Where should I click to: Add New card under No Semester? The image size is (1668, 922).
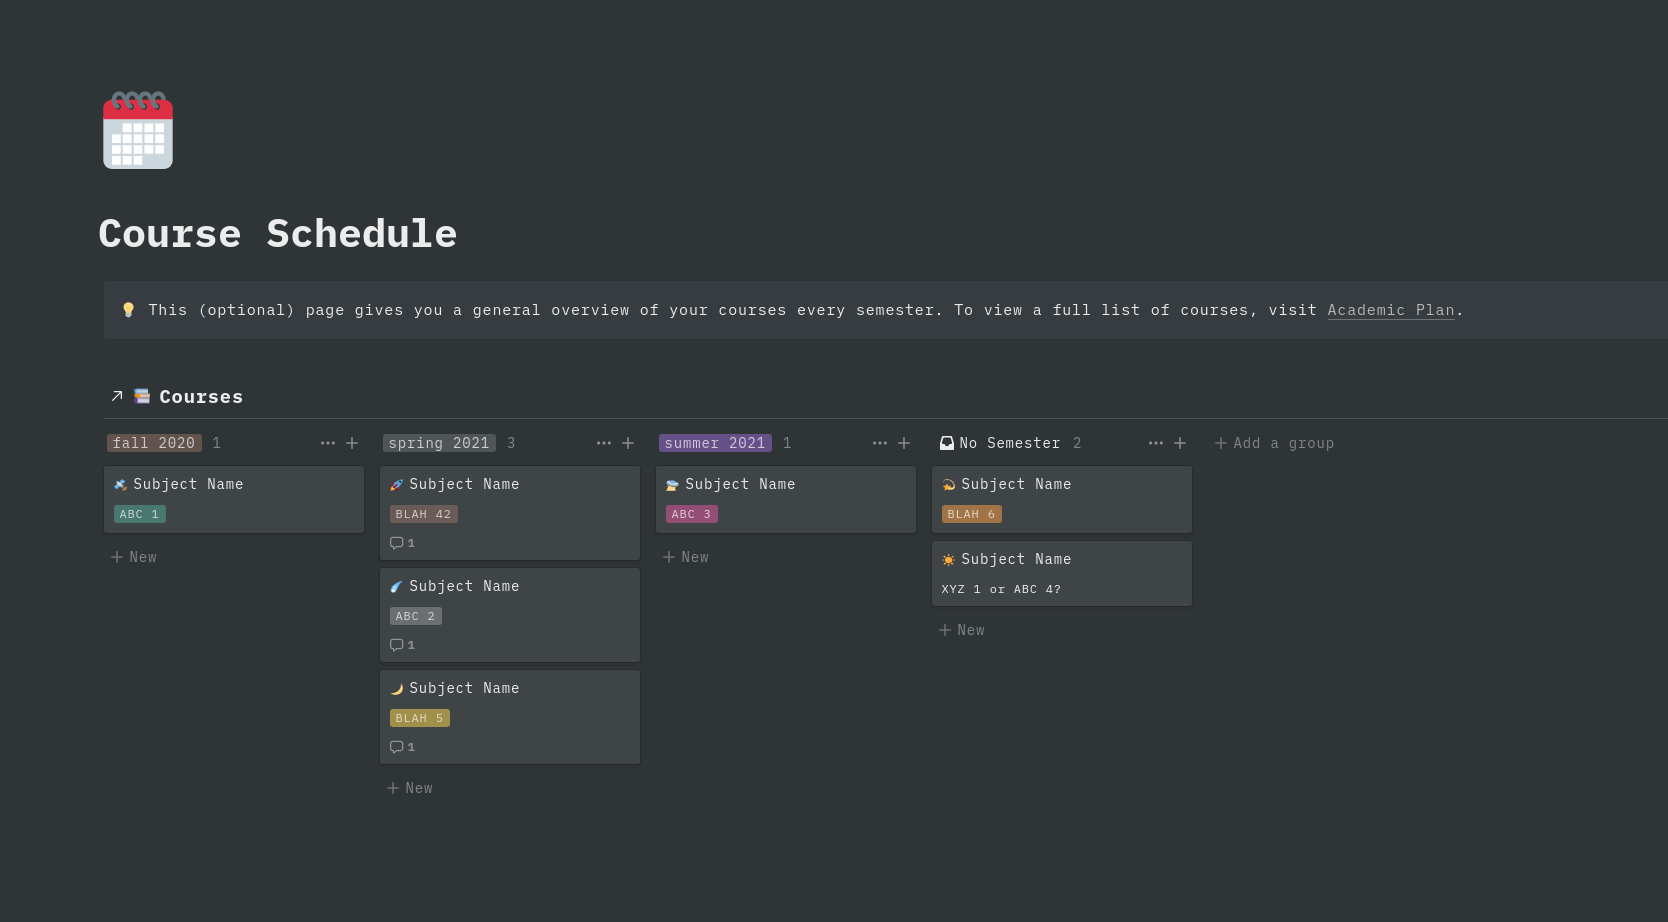[962, 630]
